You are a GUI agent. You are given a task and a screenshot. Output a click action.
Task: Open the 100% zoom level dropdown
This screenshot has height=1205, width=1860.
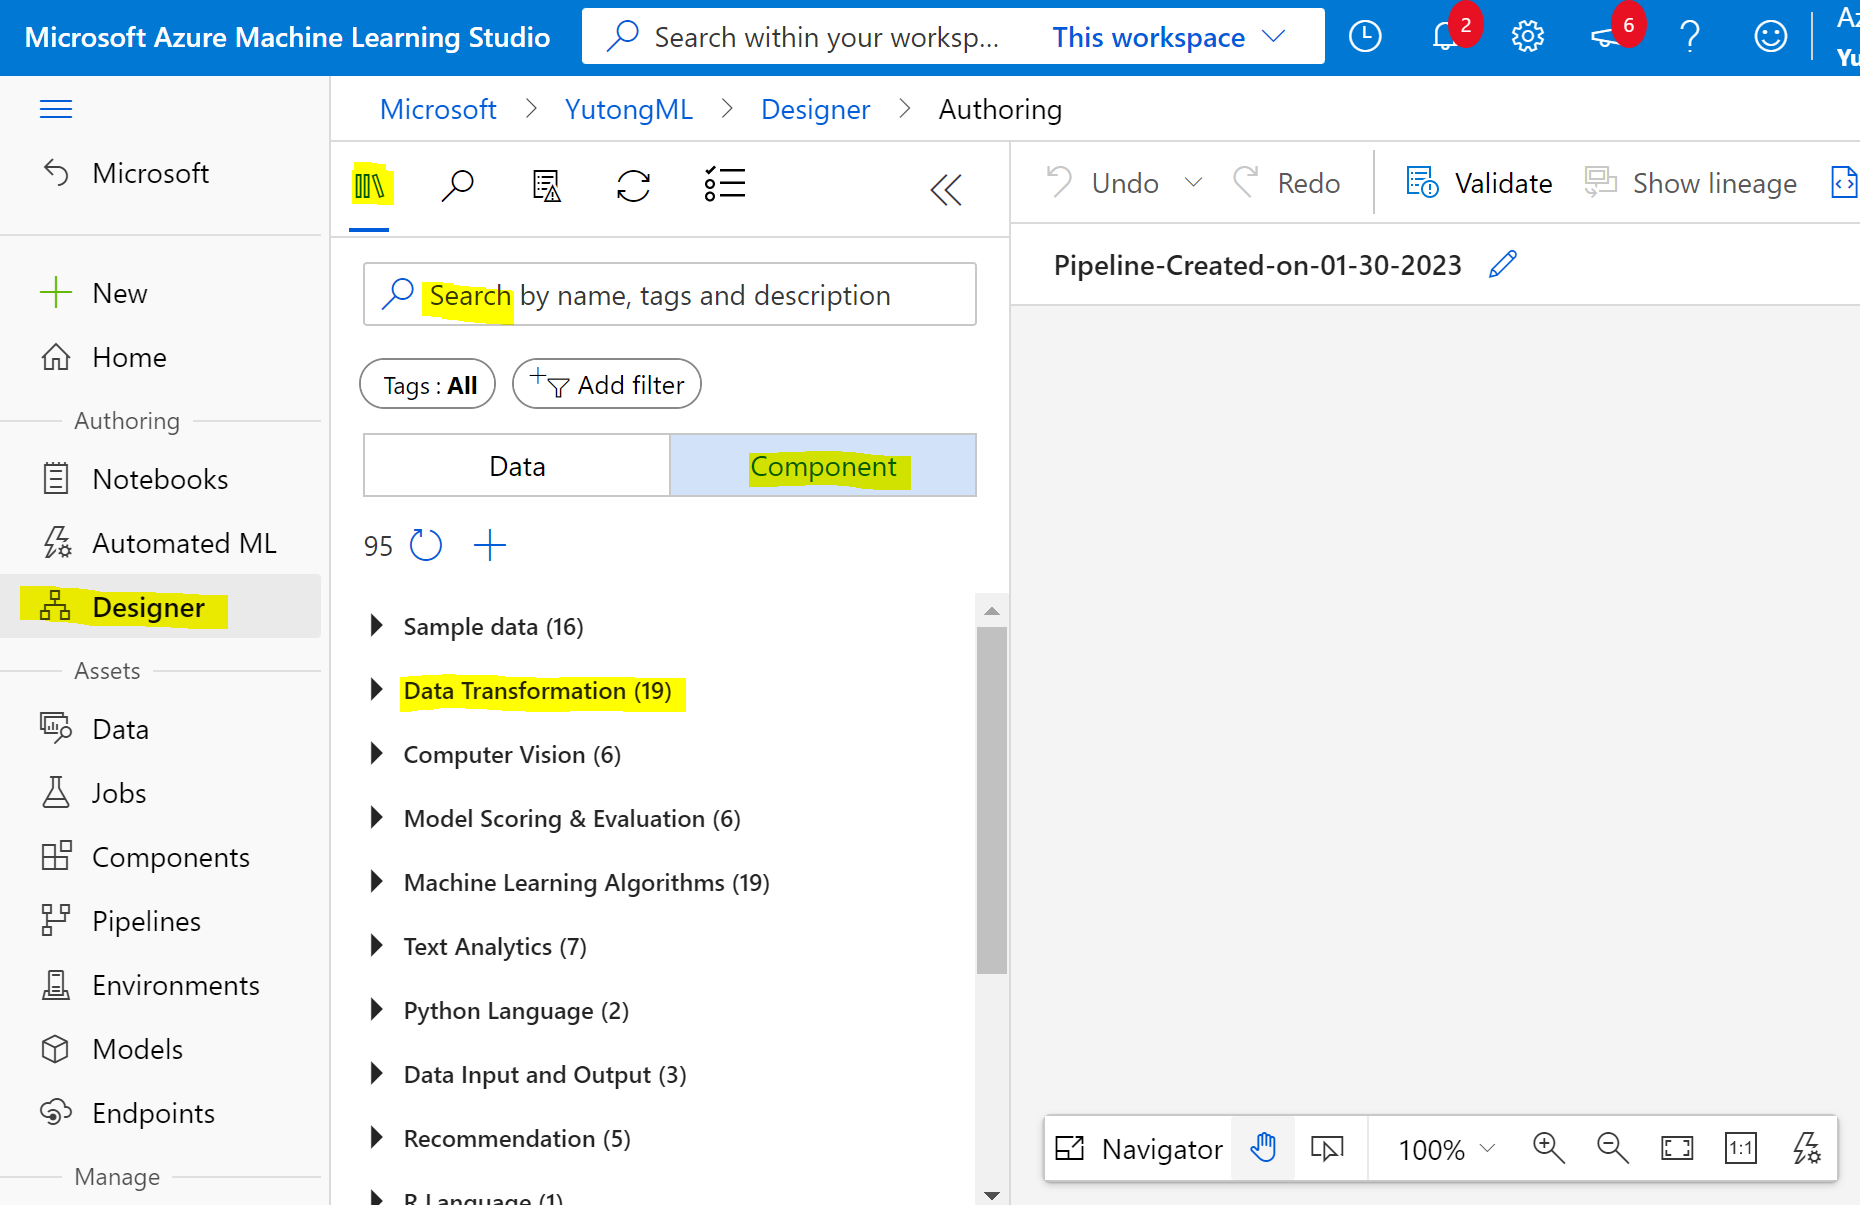(1446, 1148)
